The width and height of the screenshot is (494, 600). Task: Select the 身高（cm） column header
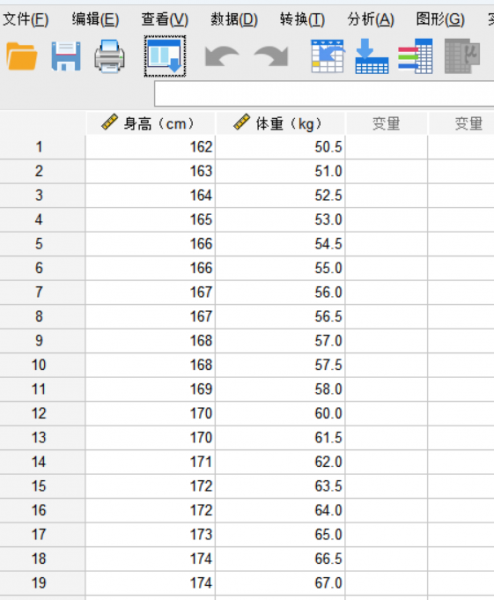[x=150, y=123]
